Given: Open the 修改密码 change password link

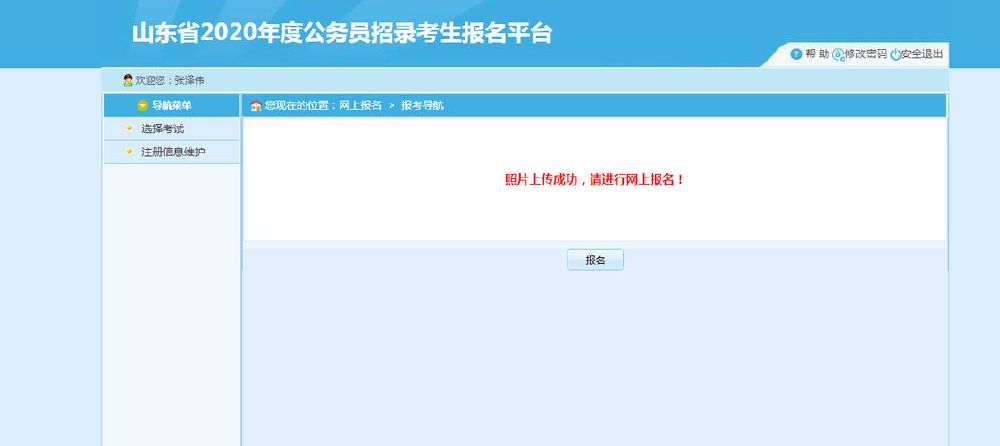Looking at the screenshot, I should 866,54.
